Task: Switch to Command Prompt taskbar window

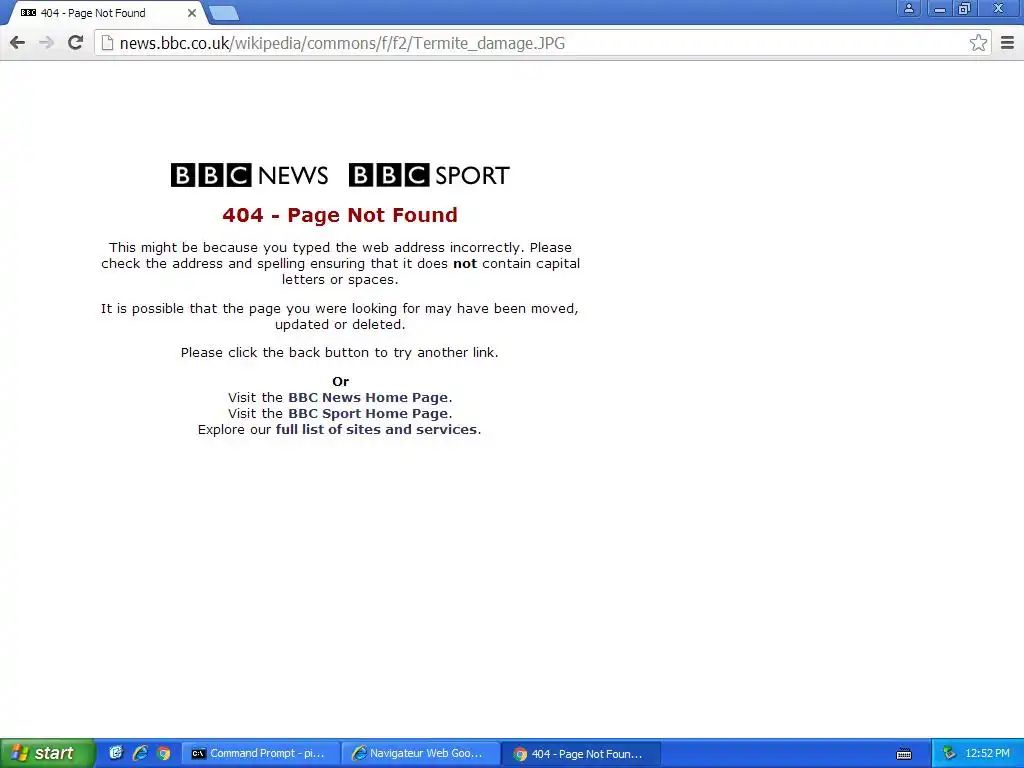Action: click(x=261, y=754)
